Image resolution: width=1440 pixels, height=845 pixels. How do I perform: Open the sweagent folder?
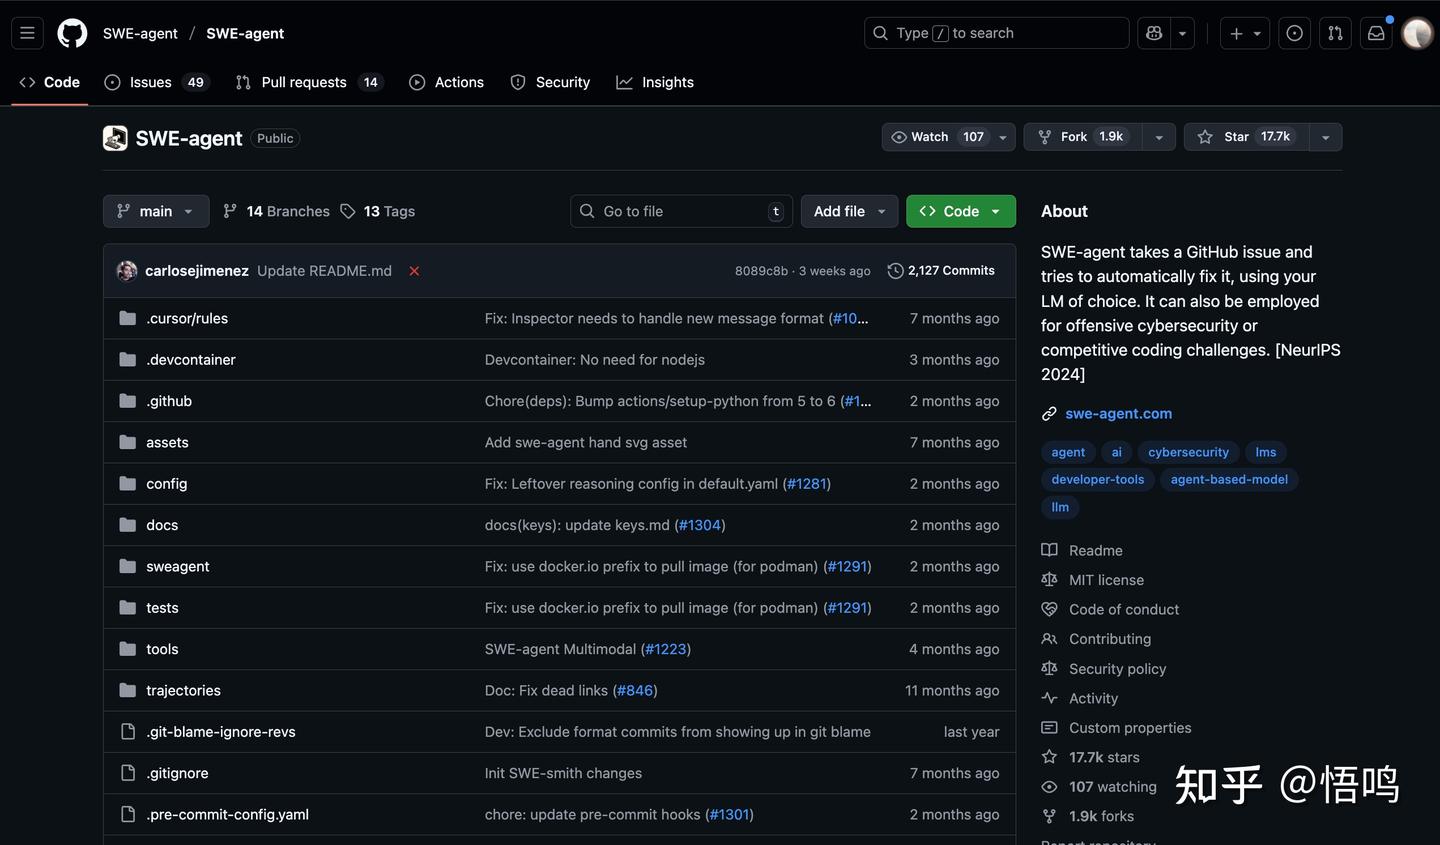(177, 566)
